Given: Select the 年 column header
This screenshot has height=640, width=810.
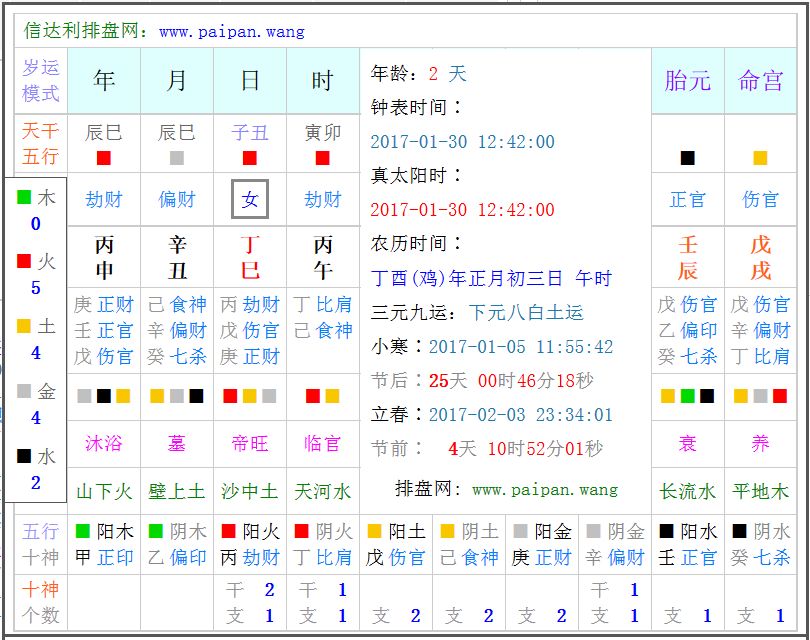Looking at the screenshot, I should click(x=104, y=81).
